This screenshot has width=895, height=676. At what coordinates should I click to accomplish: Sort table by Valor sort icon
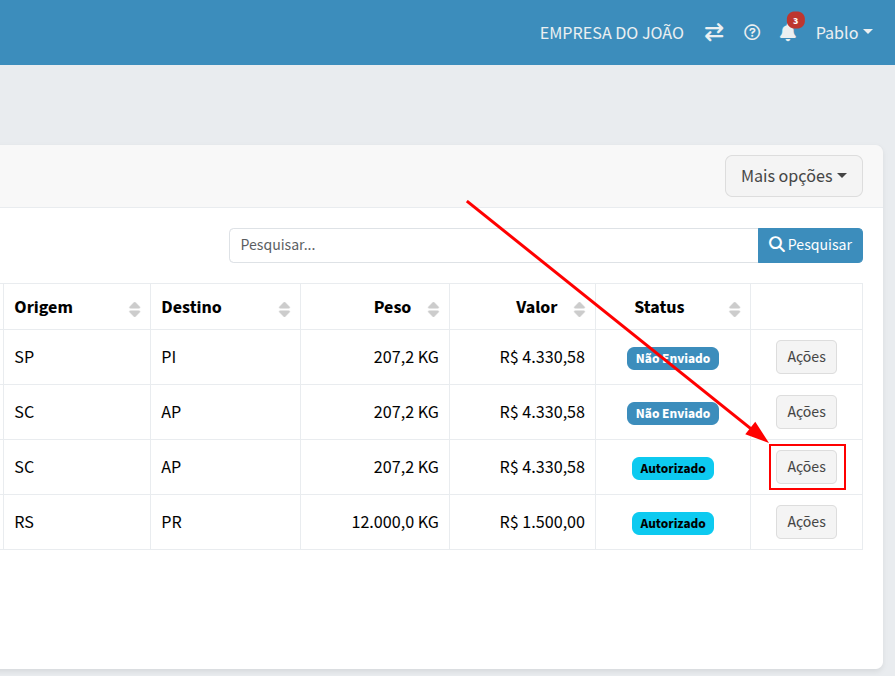[x=579, y=309]
